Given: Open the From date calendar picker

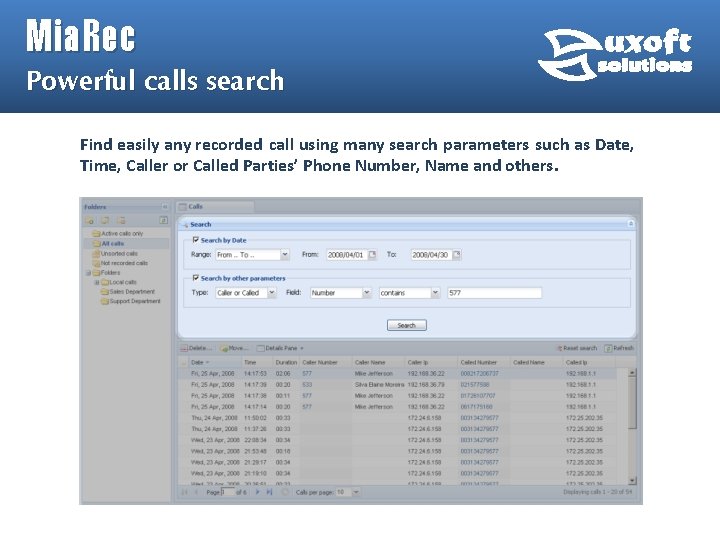Looking at the screenshot, I should [x=372, y=254].
